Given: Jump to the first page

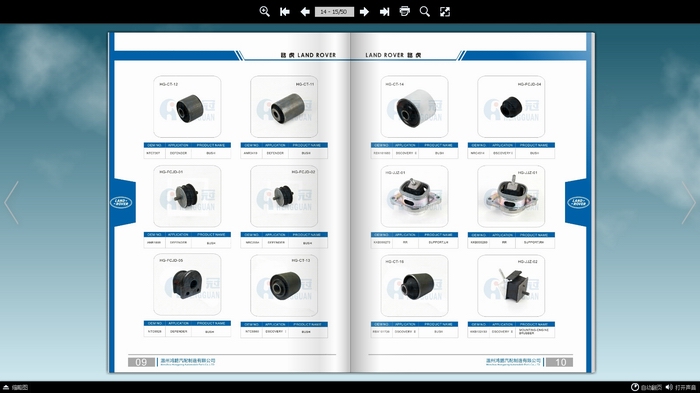Looking at the screenshot, I should tap(284, 12).
